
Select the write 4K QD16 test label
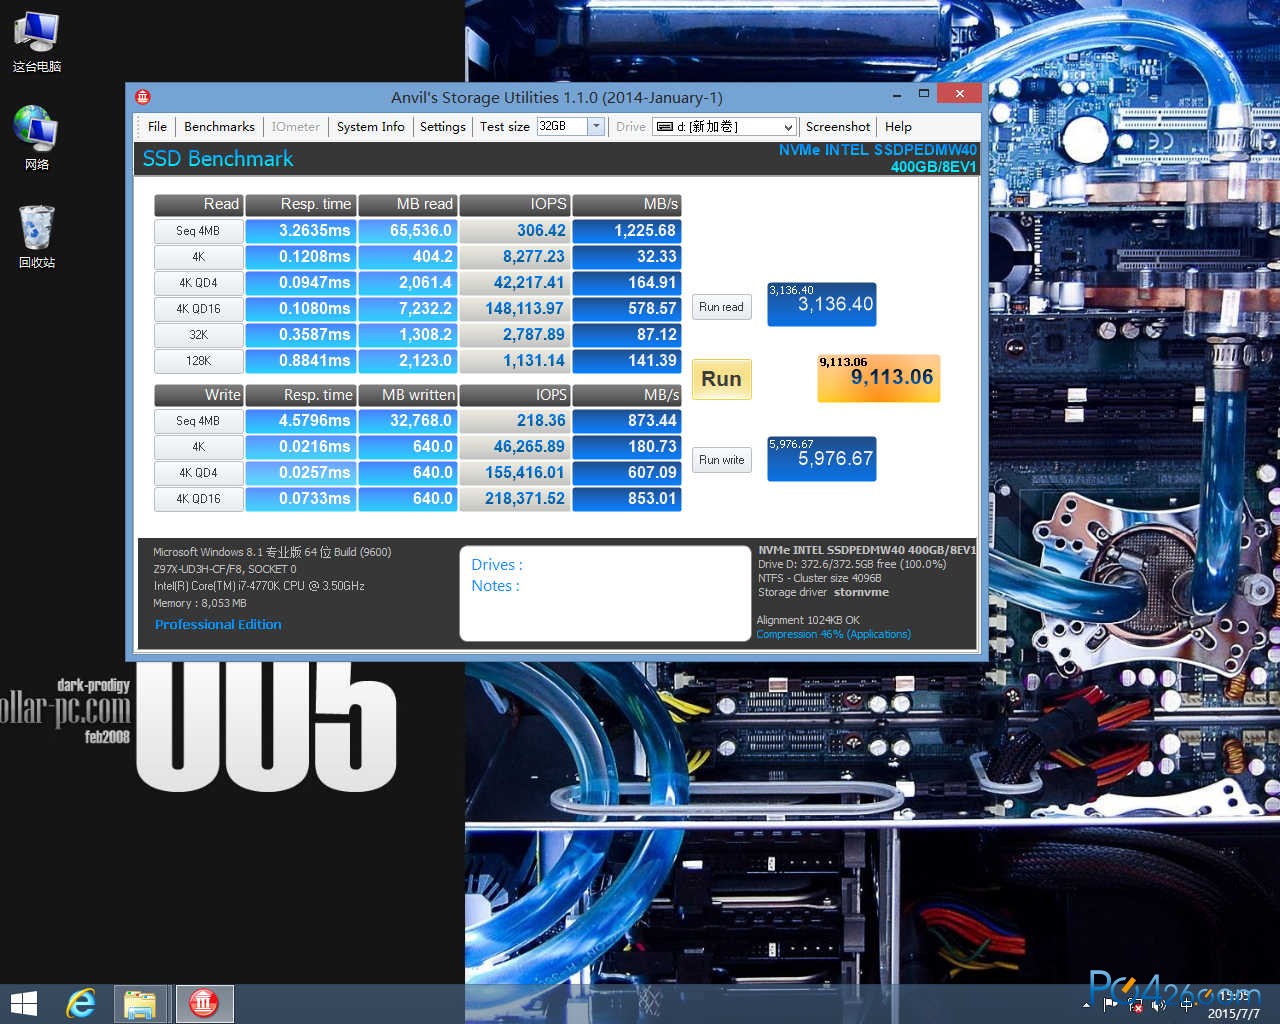point(198,499)
